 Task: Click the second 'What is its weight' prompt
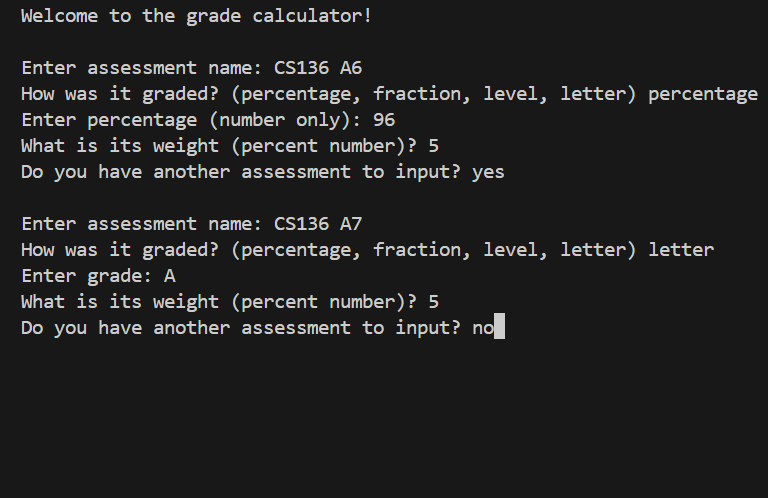pos(219,303)
